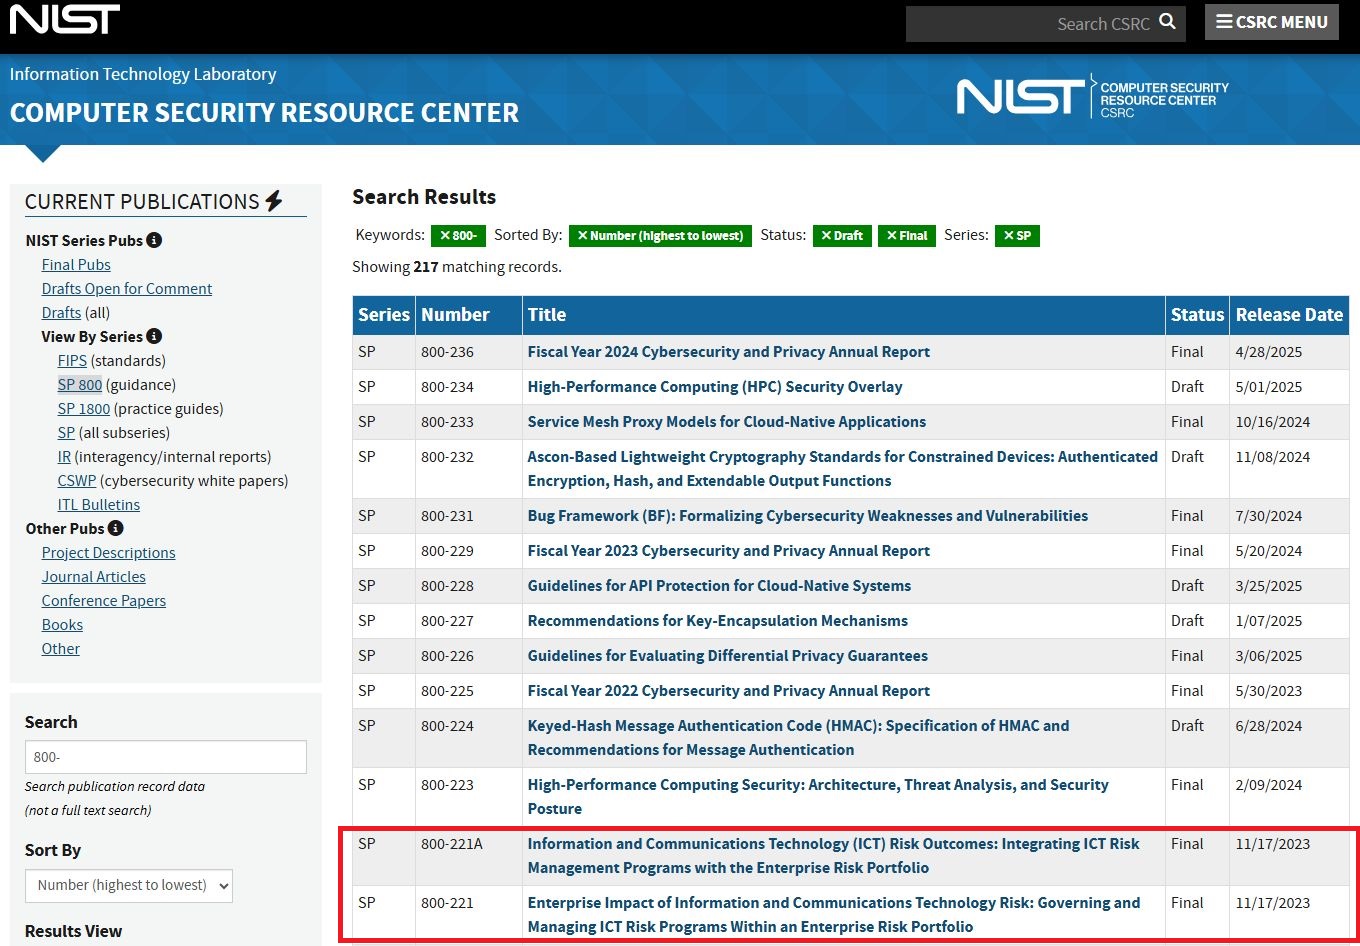The height and width of the screenshot is (946, 1360).
Task: Open the FIPS standards link
Action: pyautogui.click(x=72, y=360)
